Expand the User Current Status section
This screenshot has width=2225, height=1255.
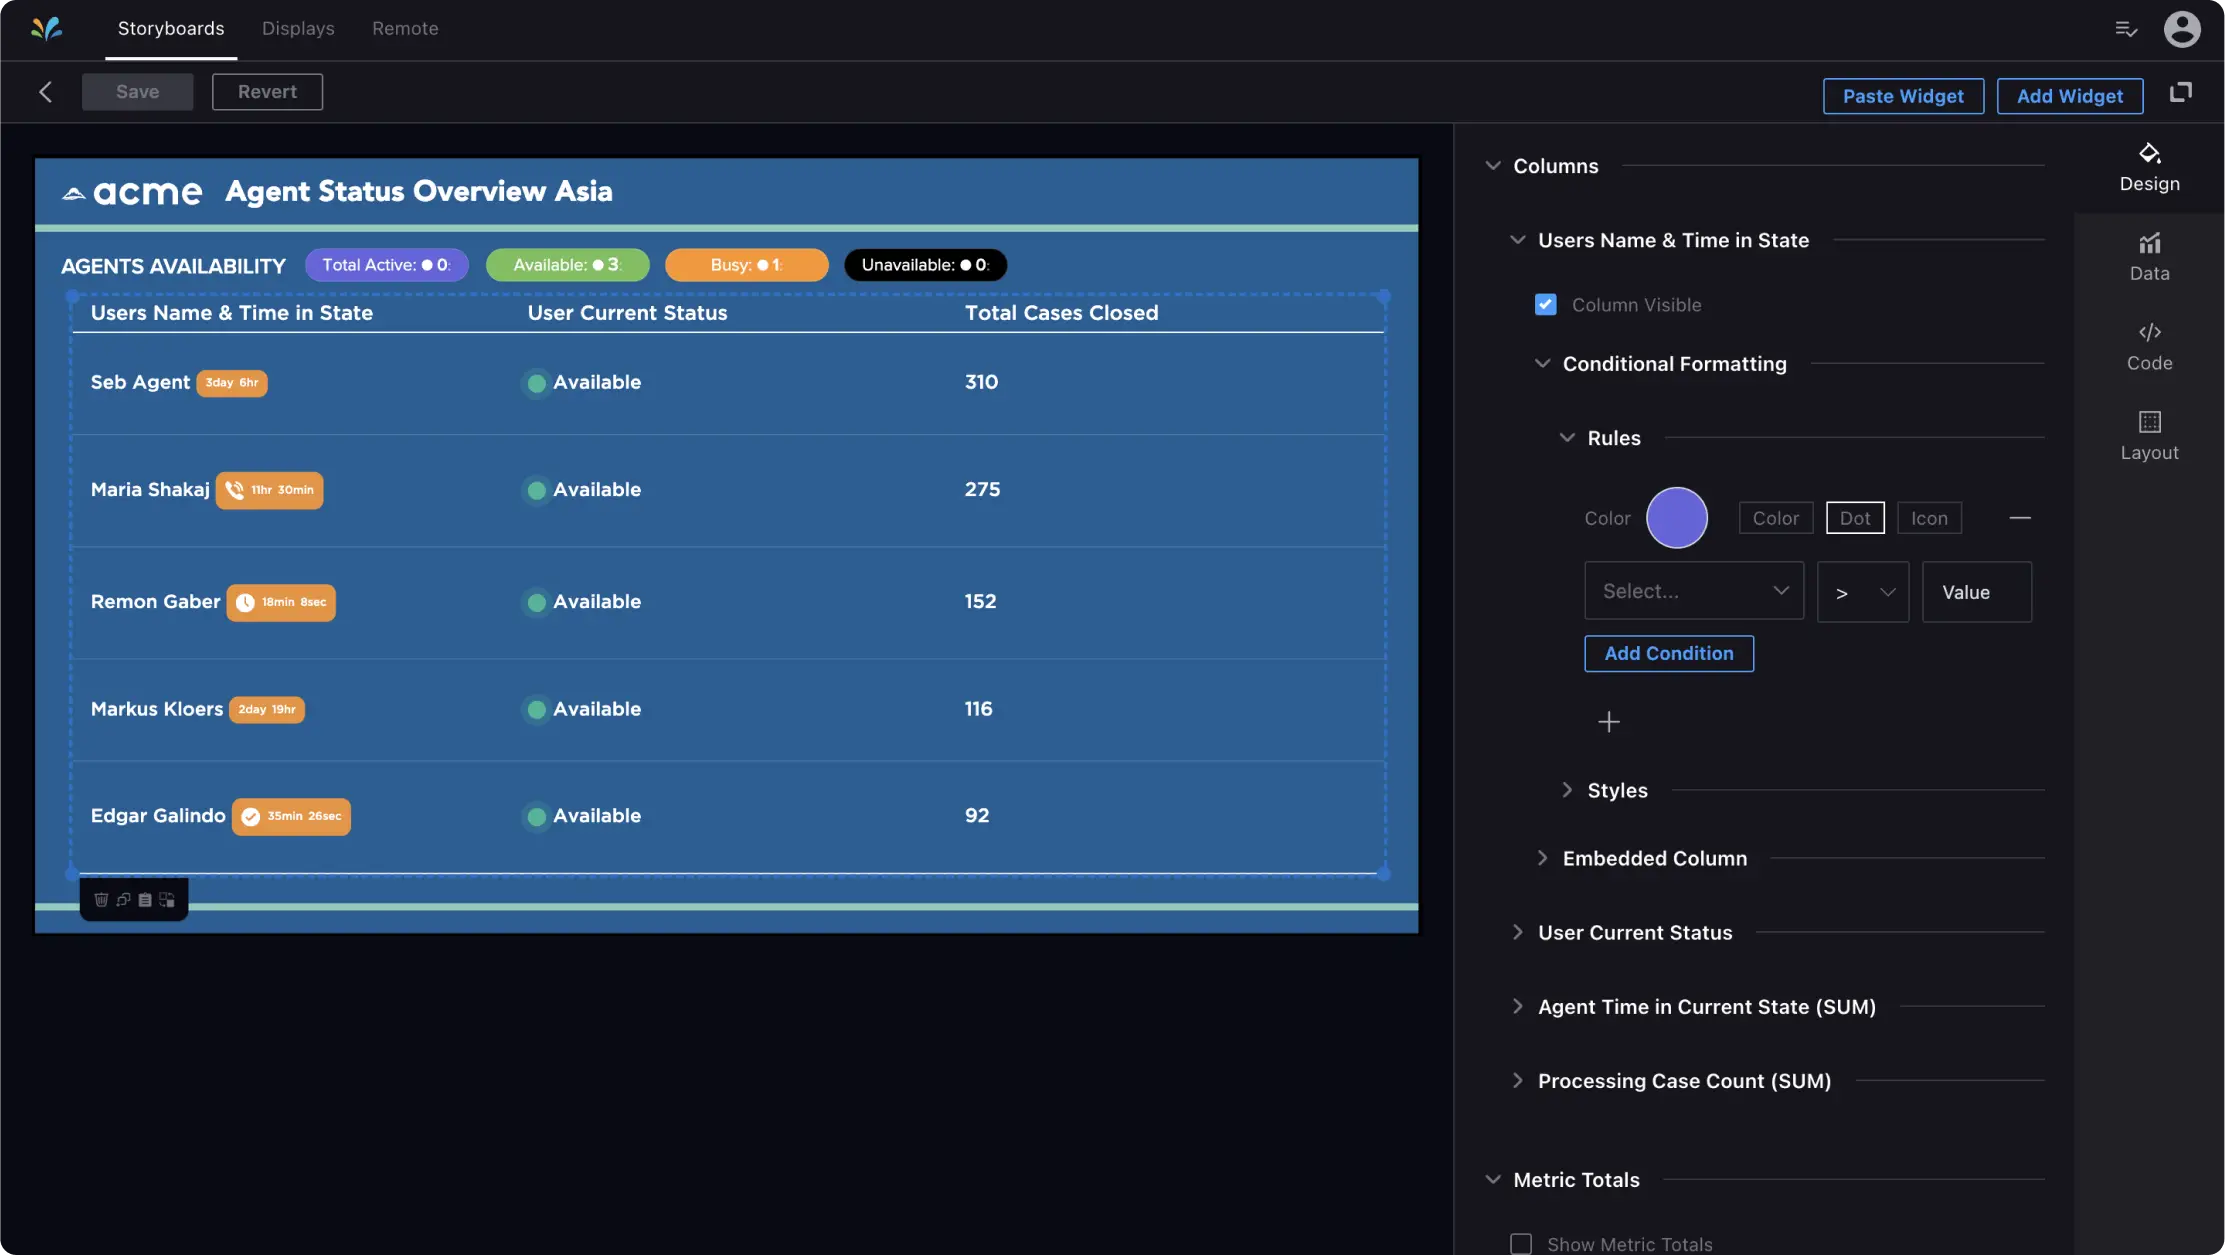tap(1634, 932)
